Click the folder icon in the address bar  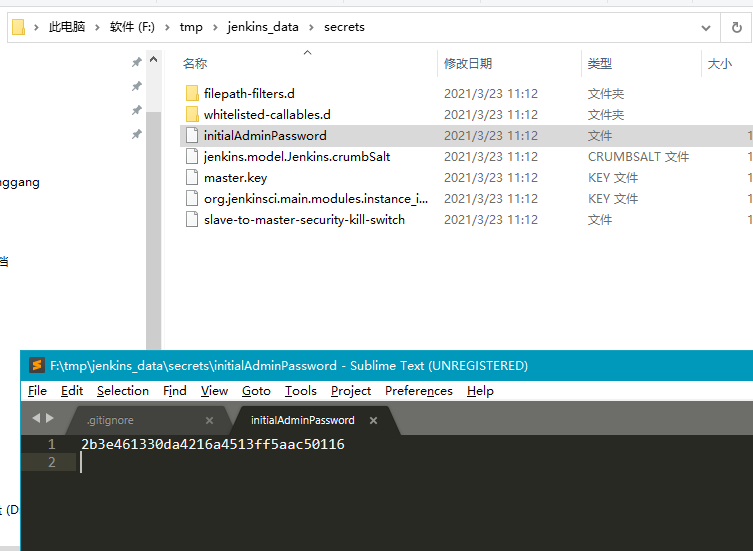18,27
